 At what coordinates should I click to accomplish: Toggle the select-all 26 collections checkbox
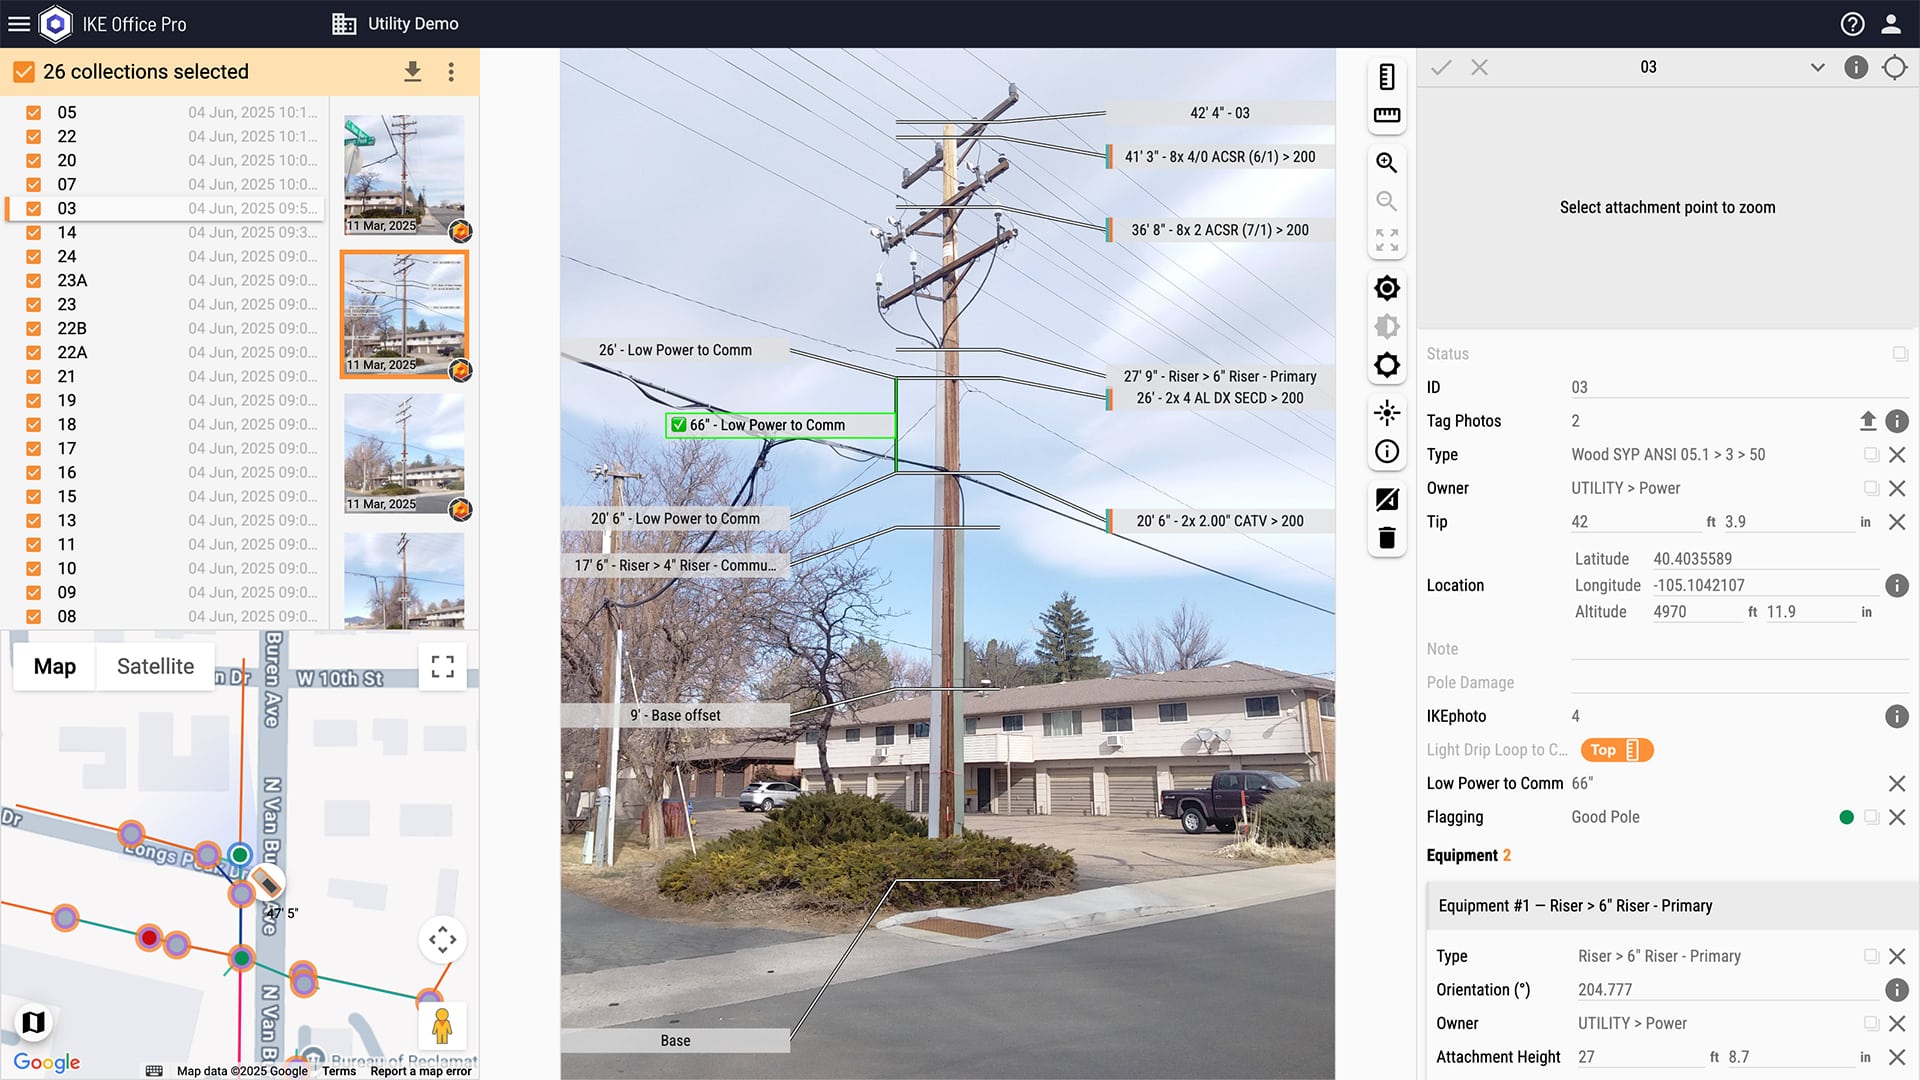pos(22,72)
